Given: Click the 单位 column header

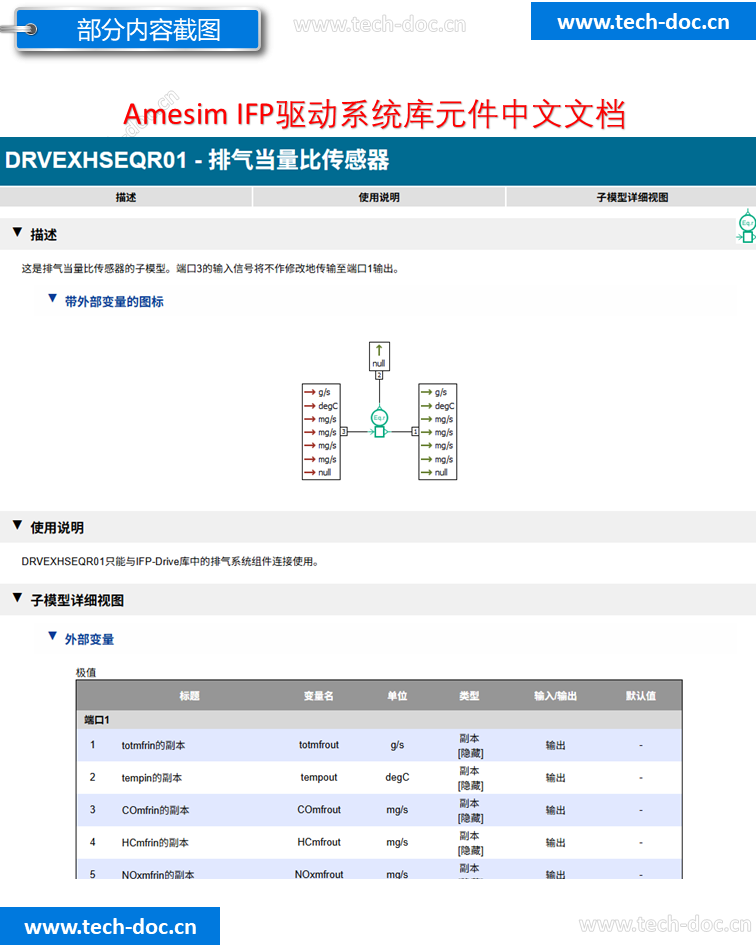Looking at the screenshot, I should [397, 695].
